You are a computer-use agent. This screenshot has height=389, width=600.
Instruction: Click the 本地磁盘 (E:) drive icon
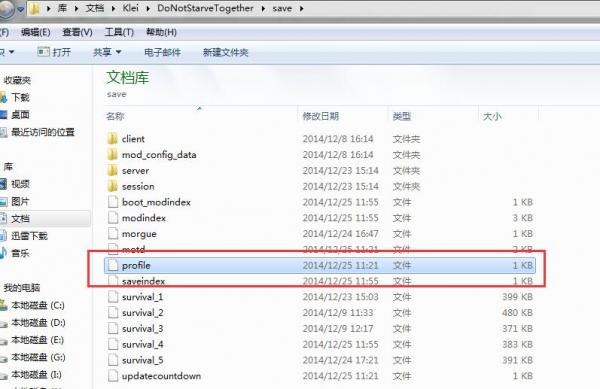(x=3, y=341)
